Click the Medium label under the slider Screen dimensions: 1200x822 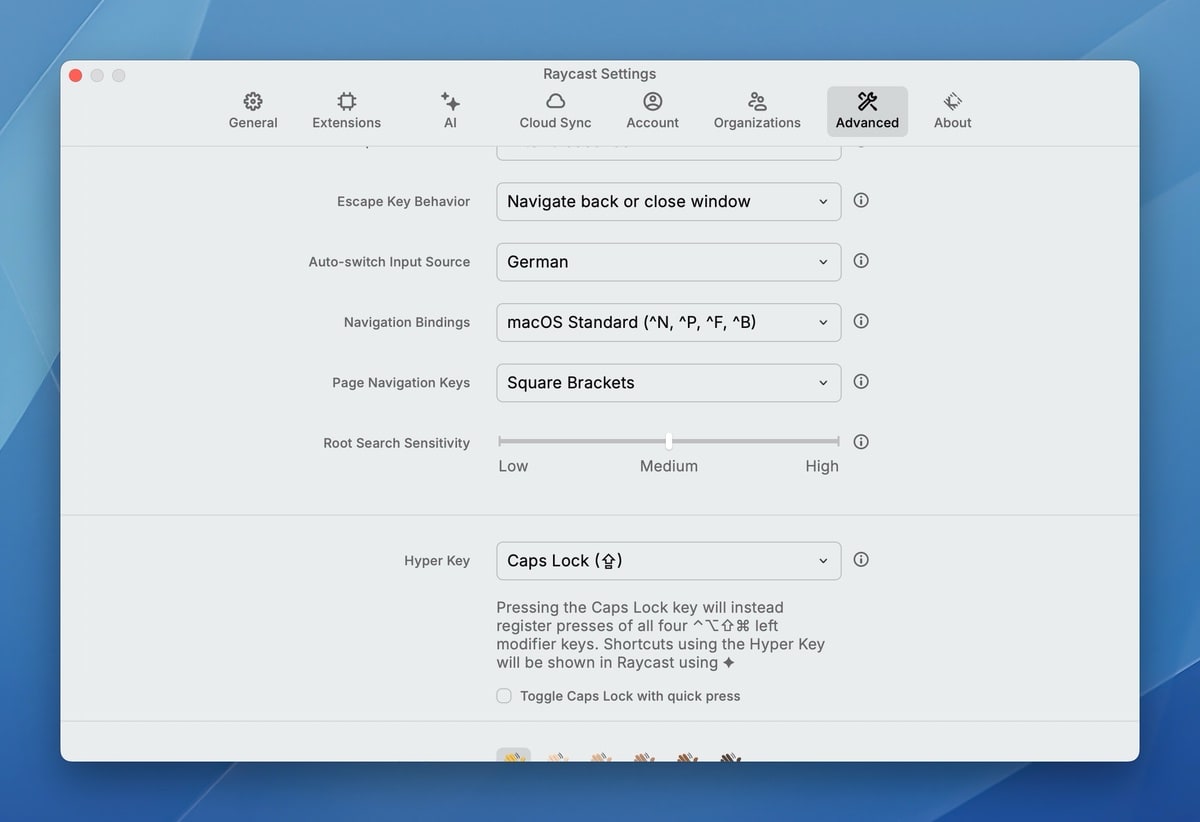pos(669,466)
